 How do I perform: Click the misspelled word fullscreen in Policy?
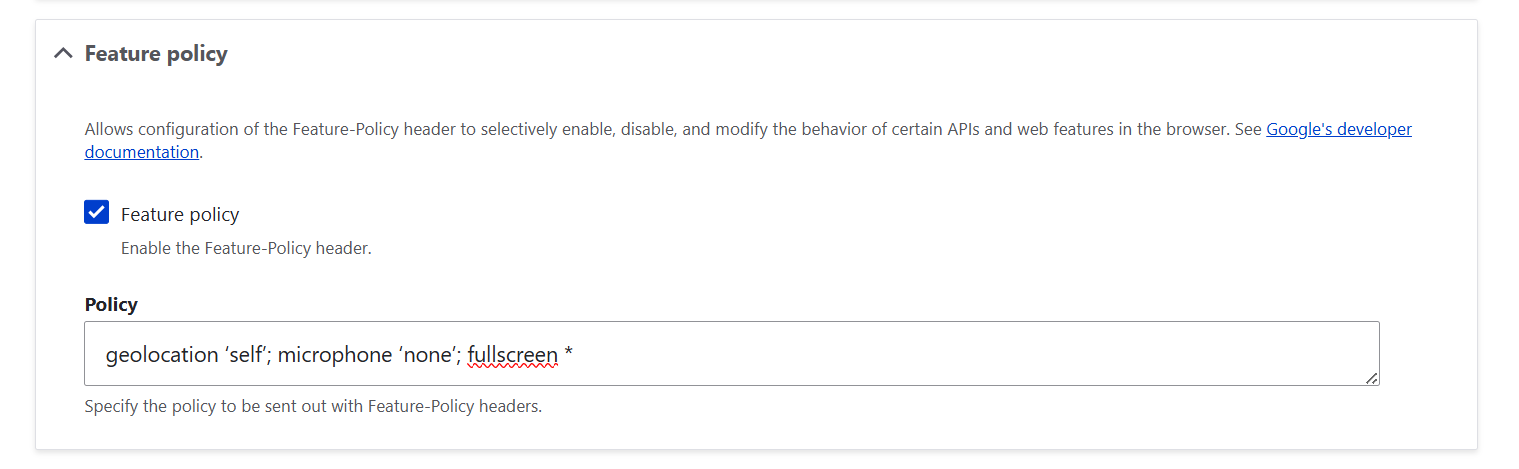click(512, 354)
